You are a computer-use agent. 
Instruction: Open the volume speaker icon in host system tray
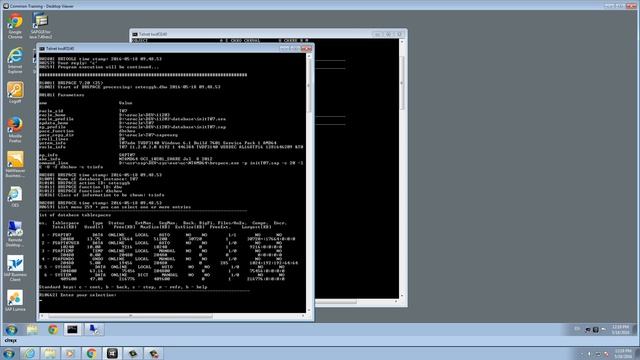[x=589, y=354]
